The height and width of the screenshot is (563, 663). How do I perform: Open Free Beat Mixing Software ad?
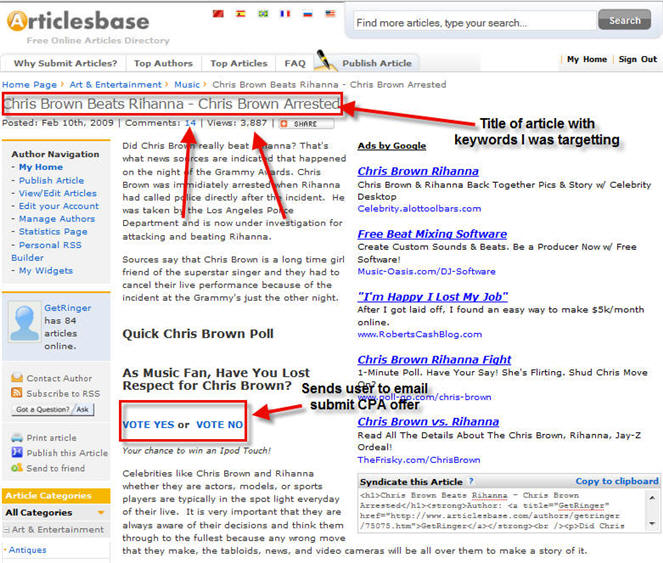coord(432,234)
